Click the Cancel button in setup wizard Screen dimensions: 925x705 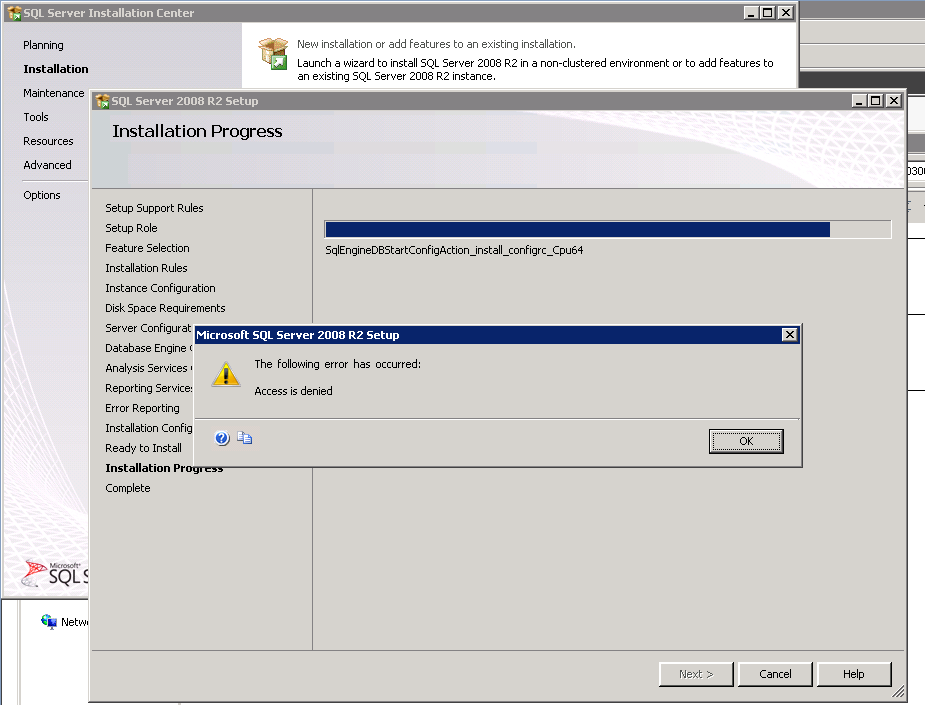775,674
